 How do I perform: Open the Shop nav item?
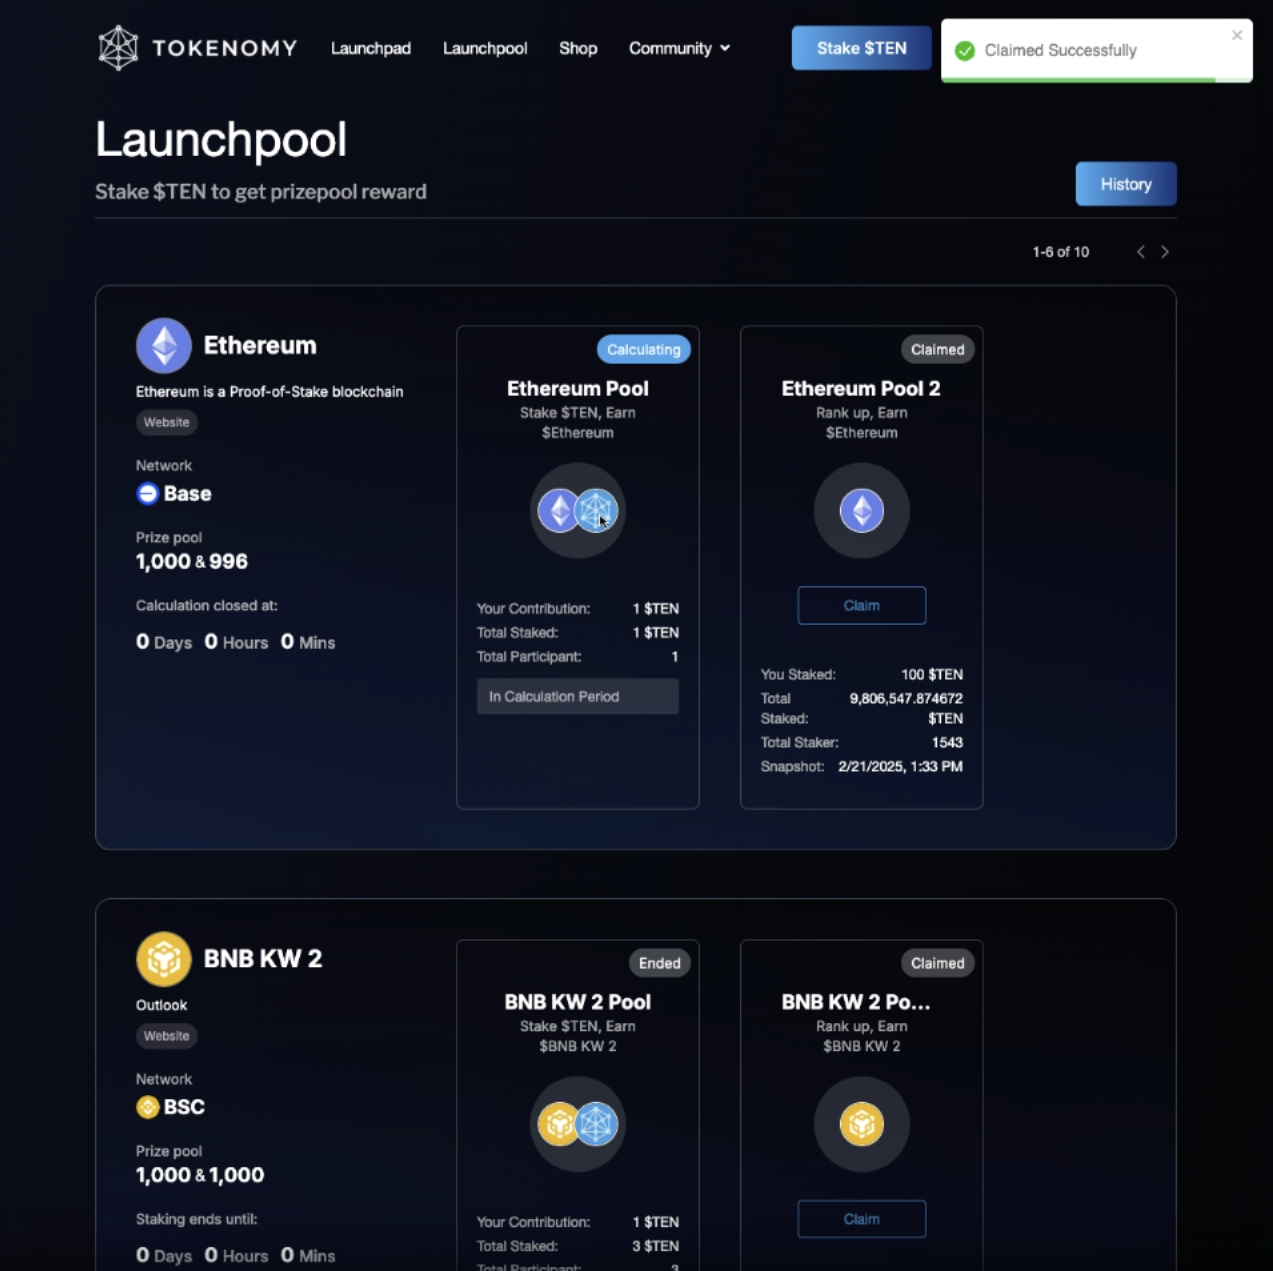pos(578,48)
